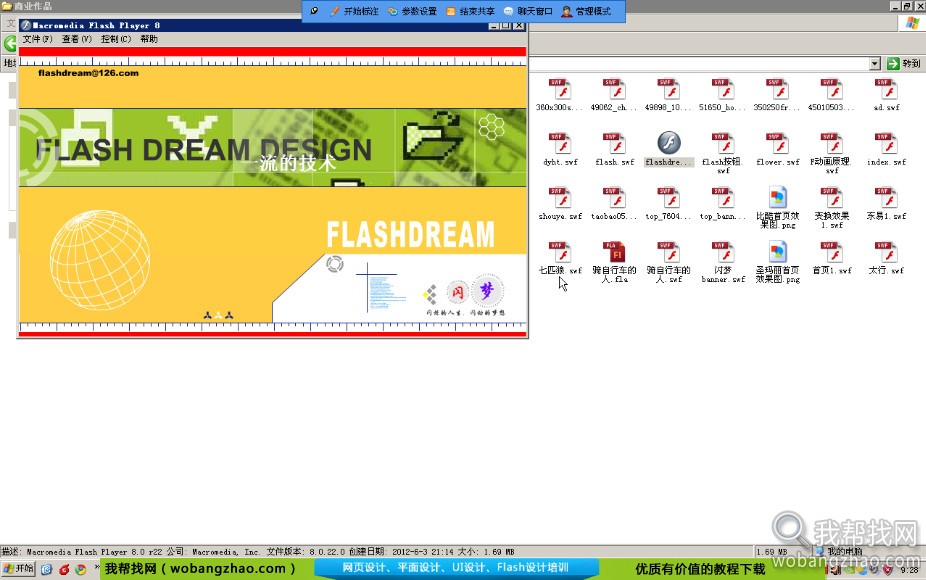Click the first blue quick launch icon
The height and width of the screenshot is (580, 926).
(47, 569)
